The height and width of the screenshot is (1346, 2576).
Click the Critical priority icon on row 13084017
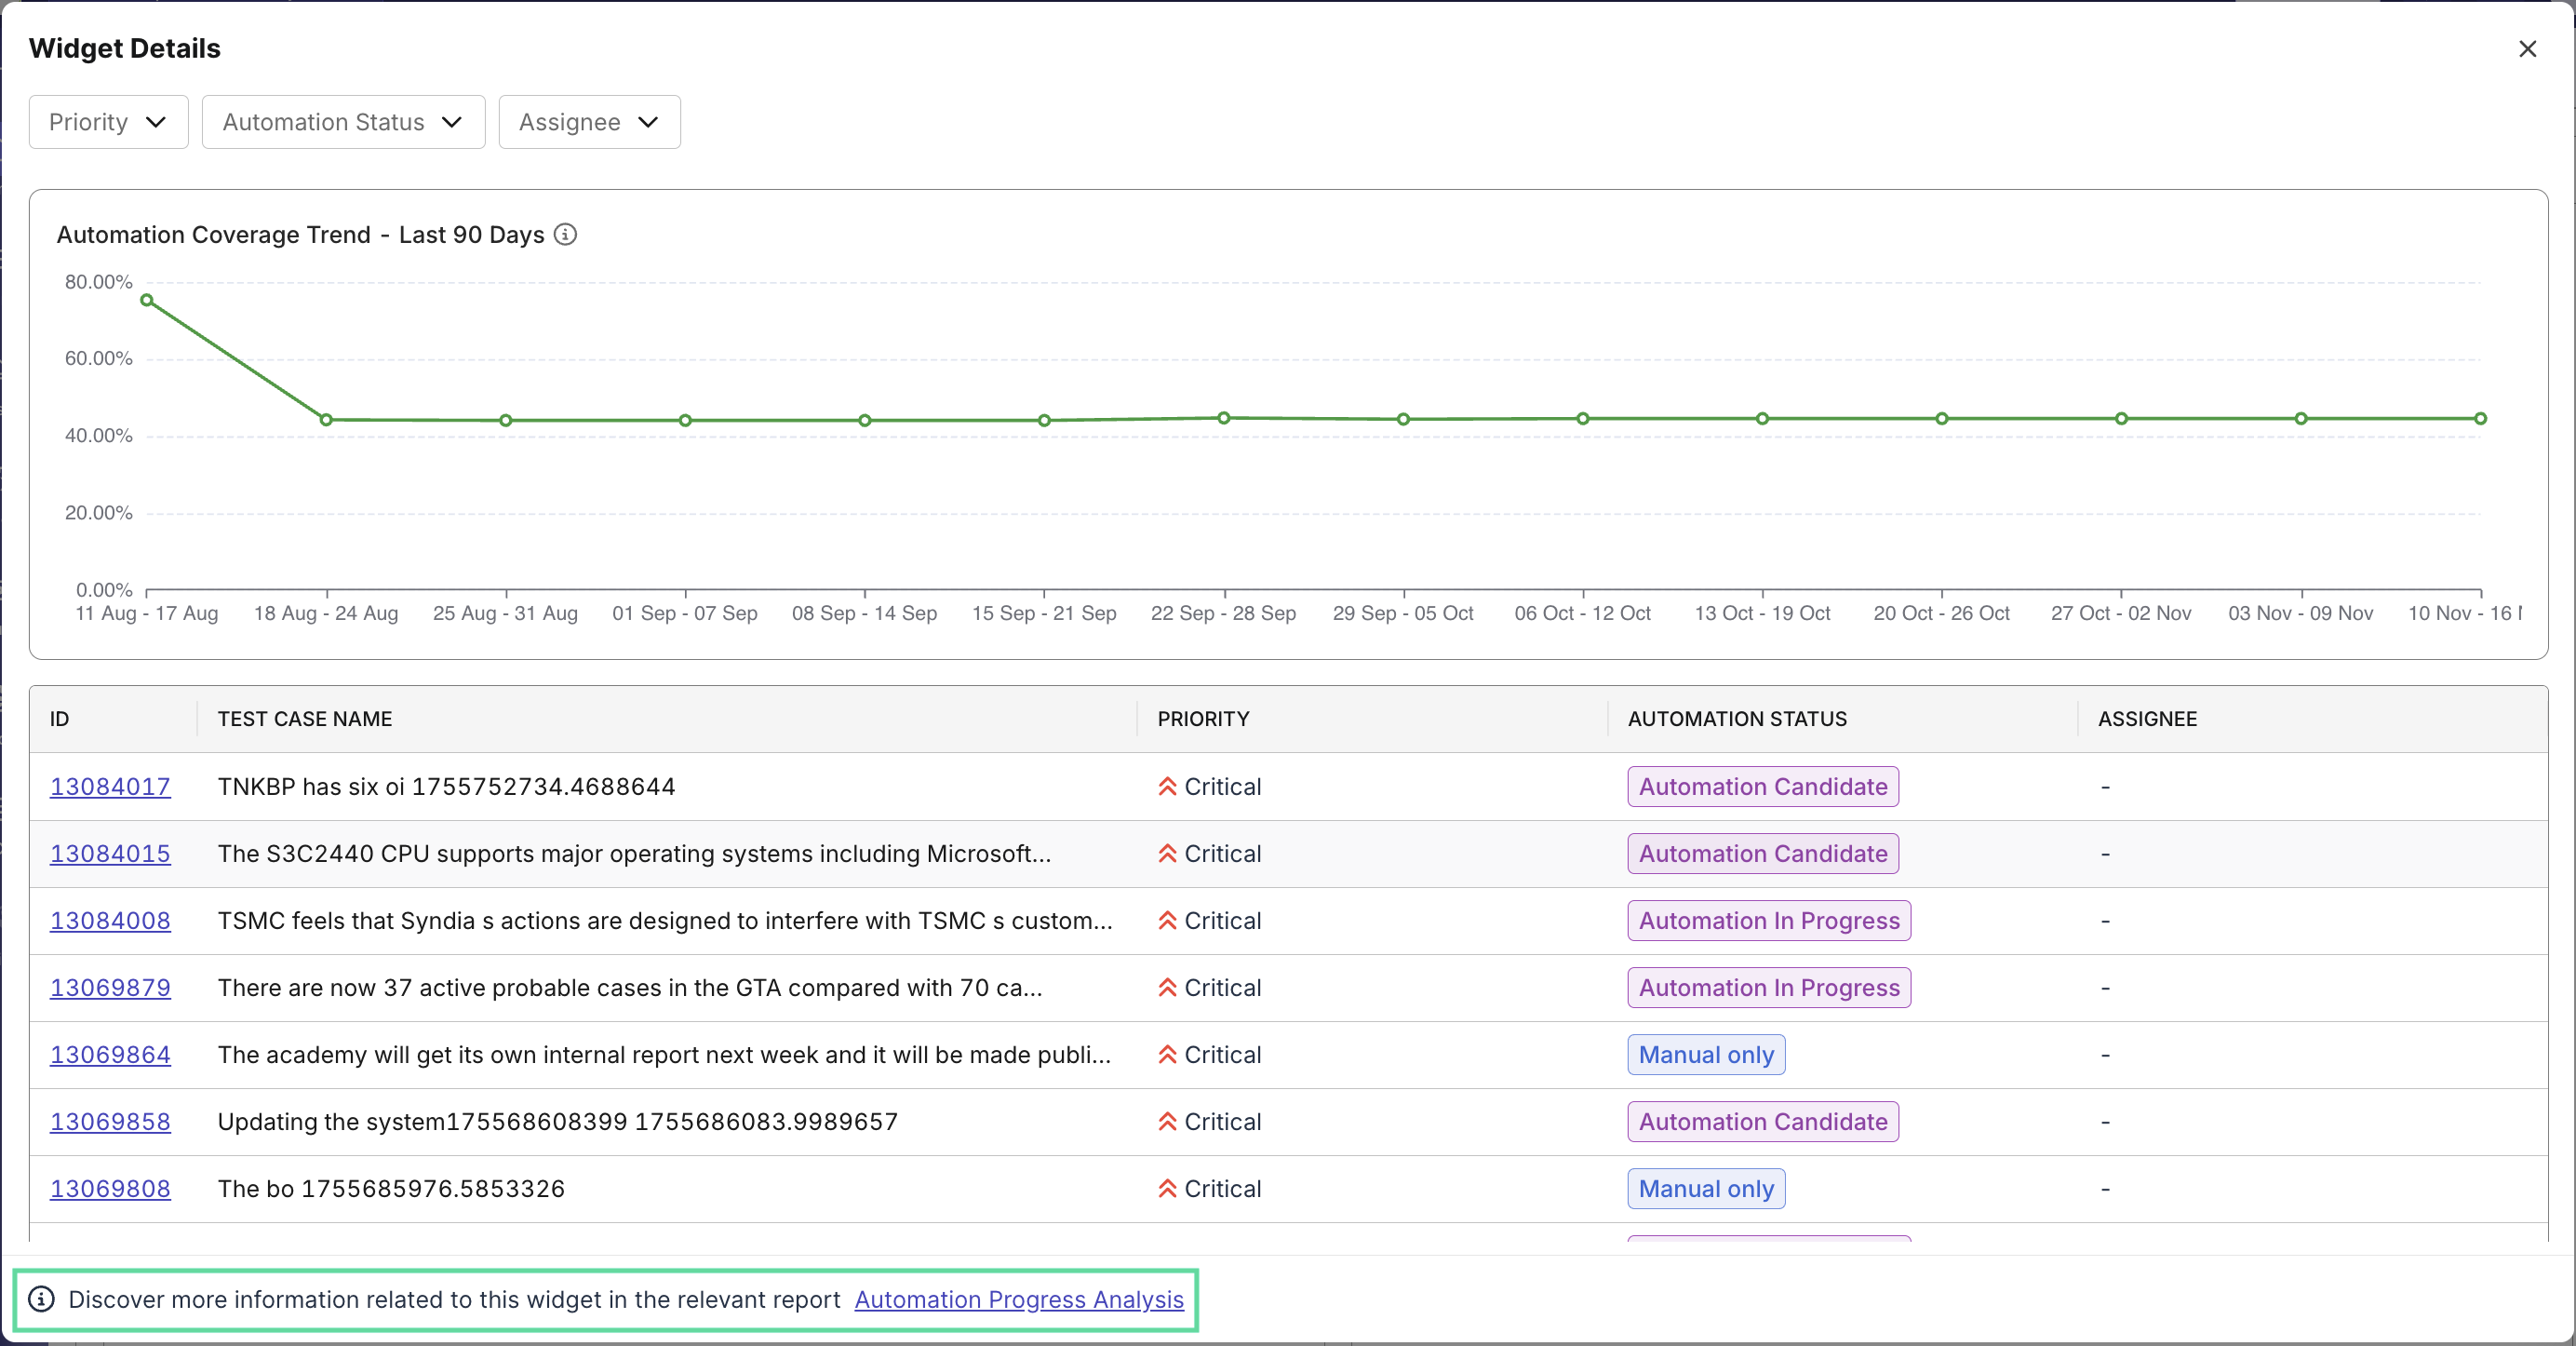click(1166, 787)
